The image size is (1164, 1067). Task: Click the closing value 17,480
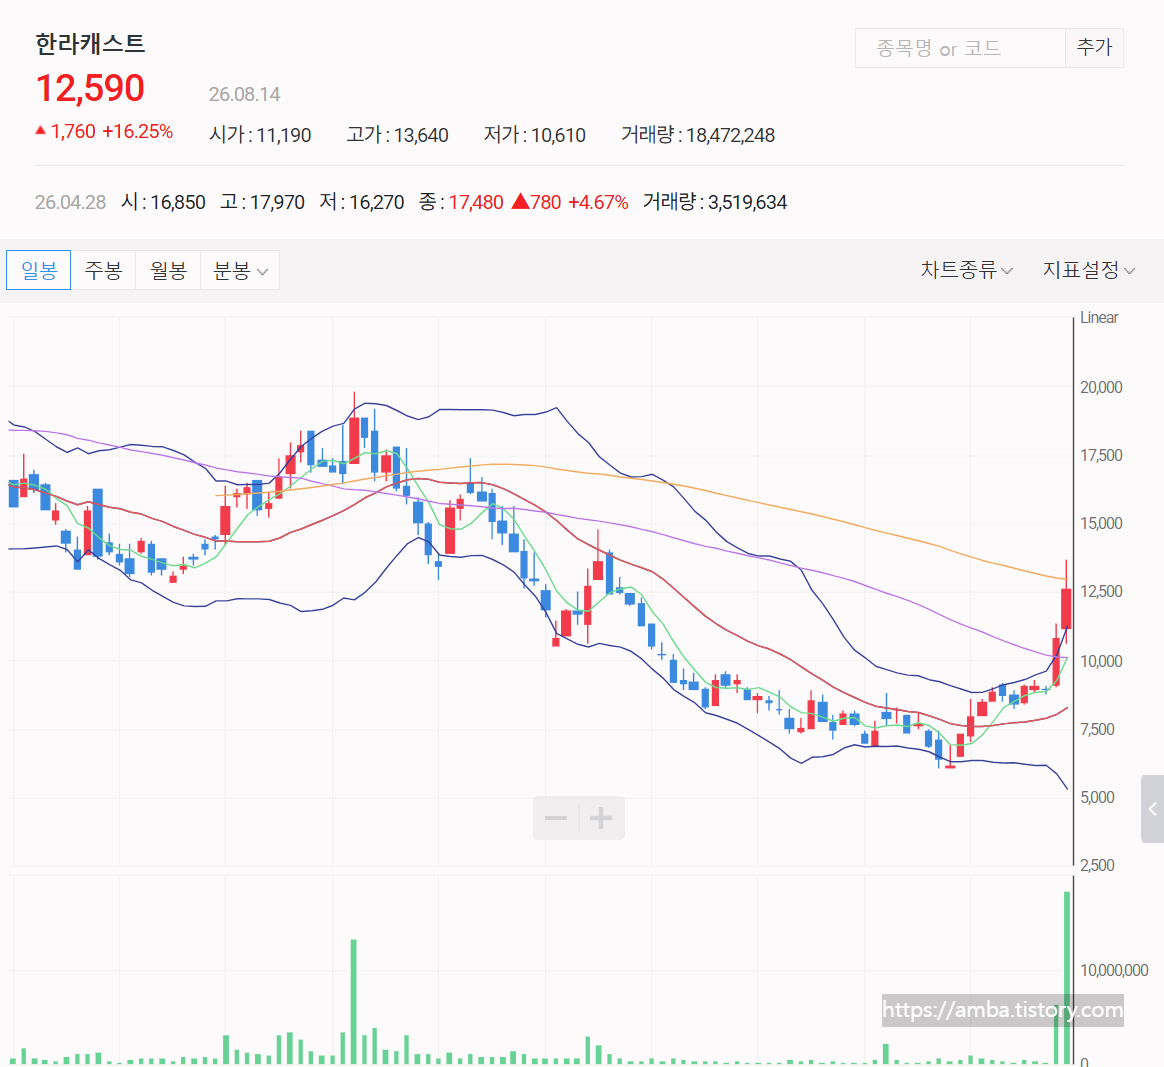[476, 202]
